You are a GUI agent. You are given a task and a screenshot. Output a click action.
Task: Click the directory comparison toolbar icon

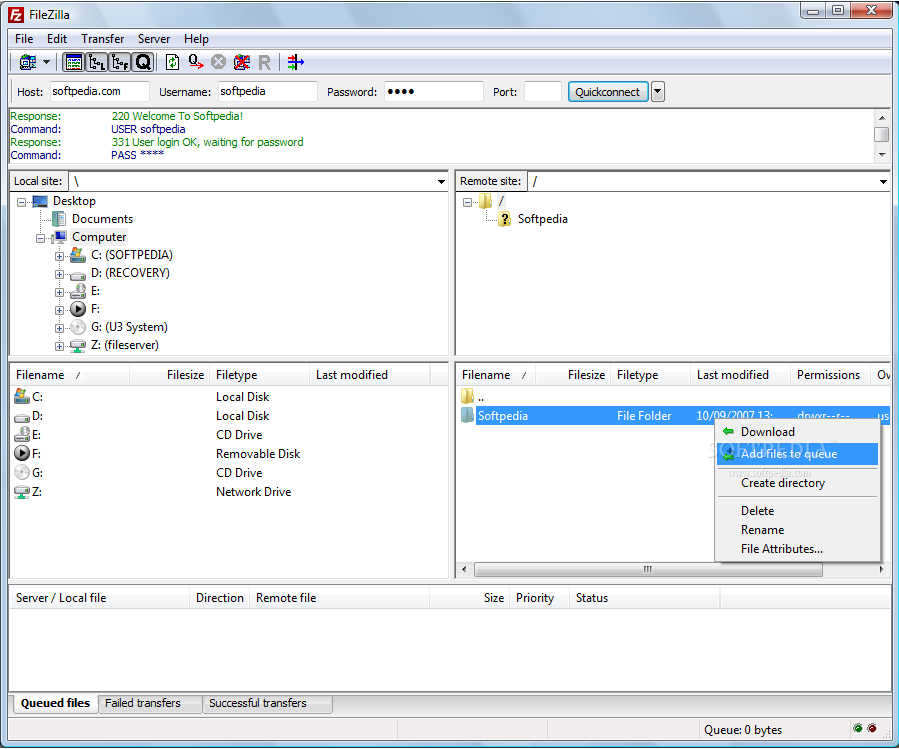pos(295,62)
